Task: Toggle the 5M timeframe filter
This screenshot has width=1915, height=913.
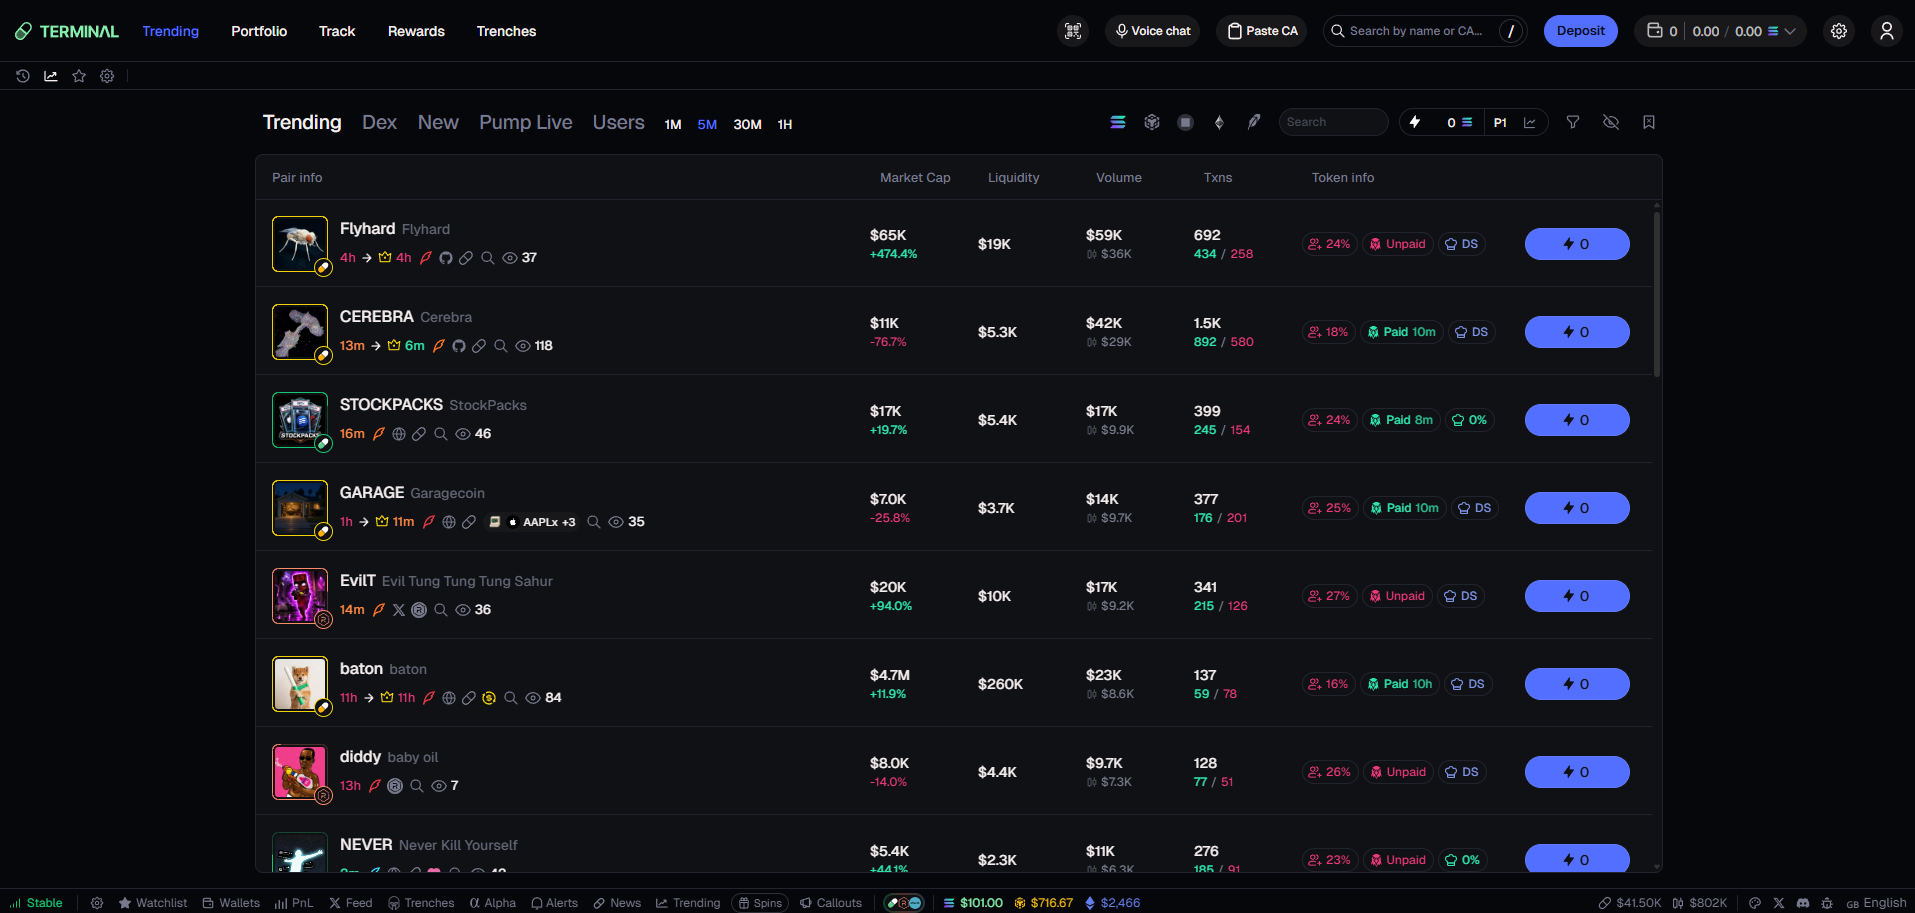Action: click(707, 124)
